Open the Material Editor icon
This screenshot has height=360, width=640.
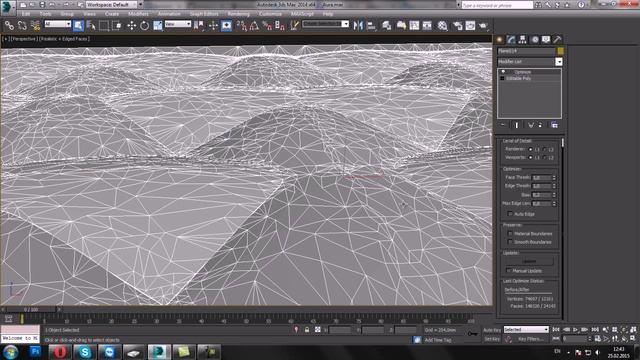pyautogui.click(x=442, y=26)
